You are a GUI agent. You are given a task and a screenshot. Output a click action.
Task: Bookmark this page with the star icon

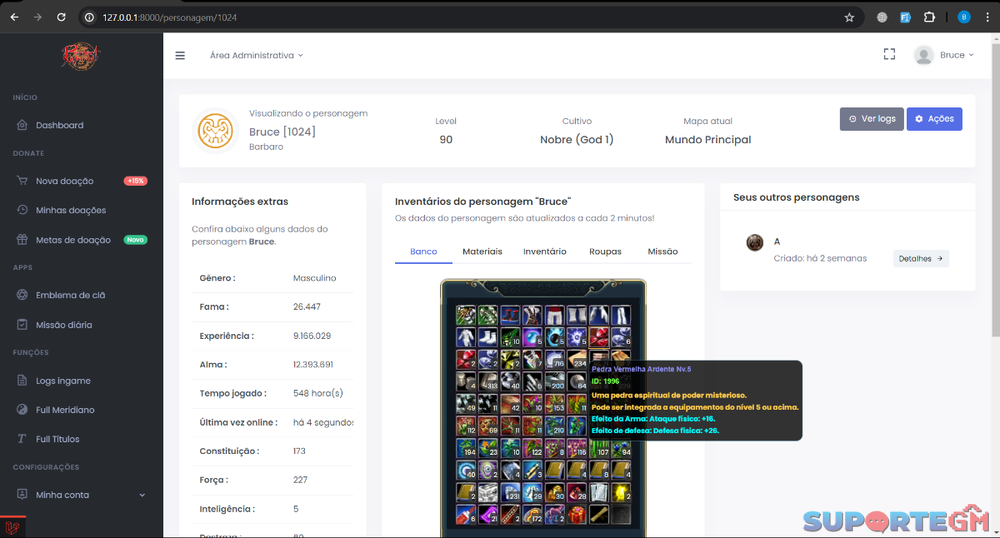coord(849,17)
